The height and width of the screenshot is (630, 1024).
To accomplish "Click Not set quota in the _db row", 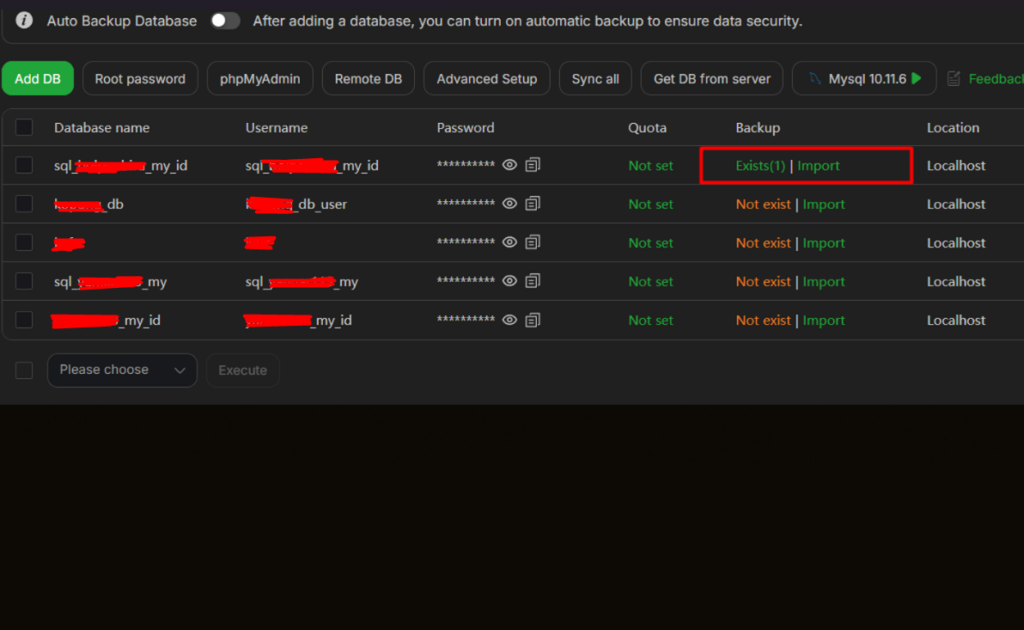I will pos(650,204).
